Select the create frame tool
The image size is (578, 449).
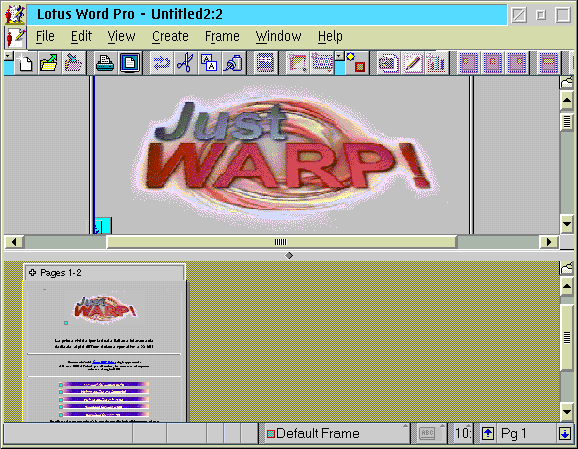pyautogui.click(x=297, y=63)
